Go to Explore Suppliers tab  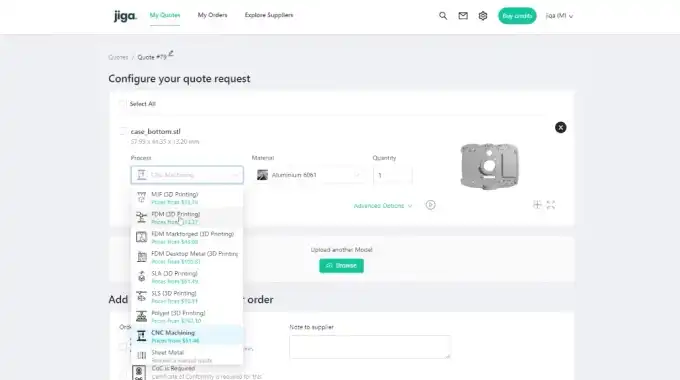[x=269, y=15]
